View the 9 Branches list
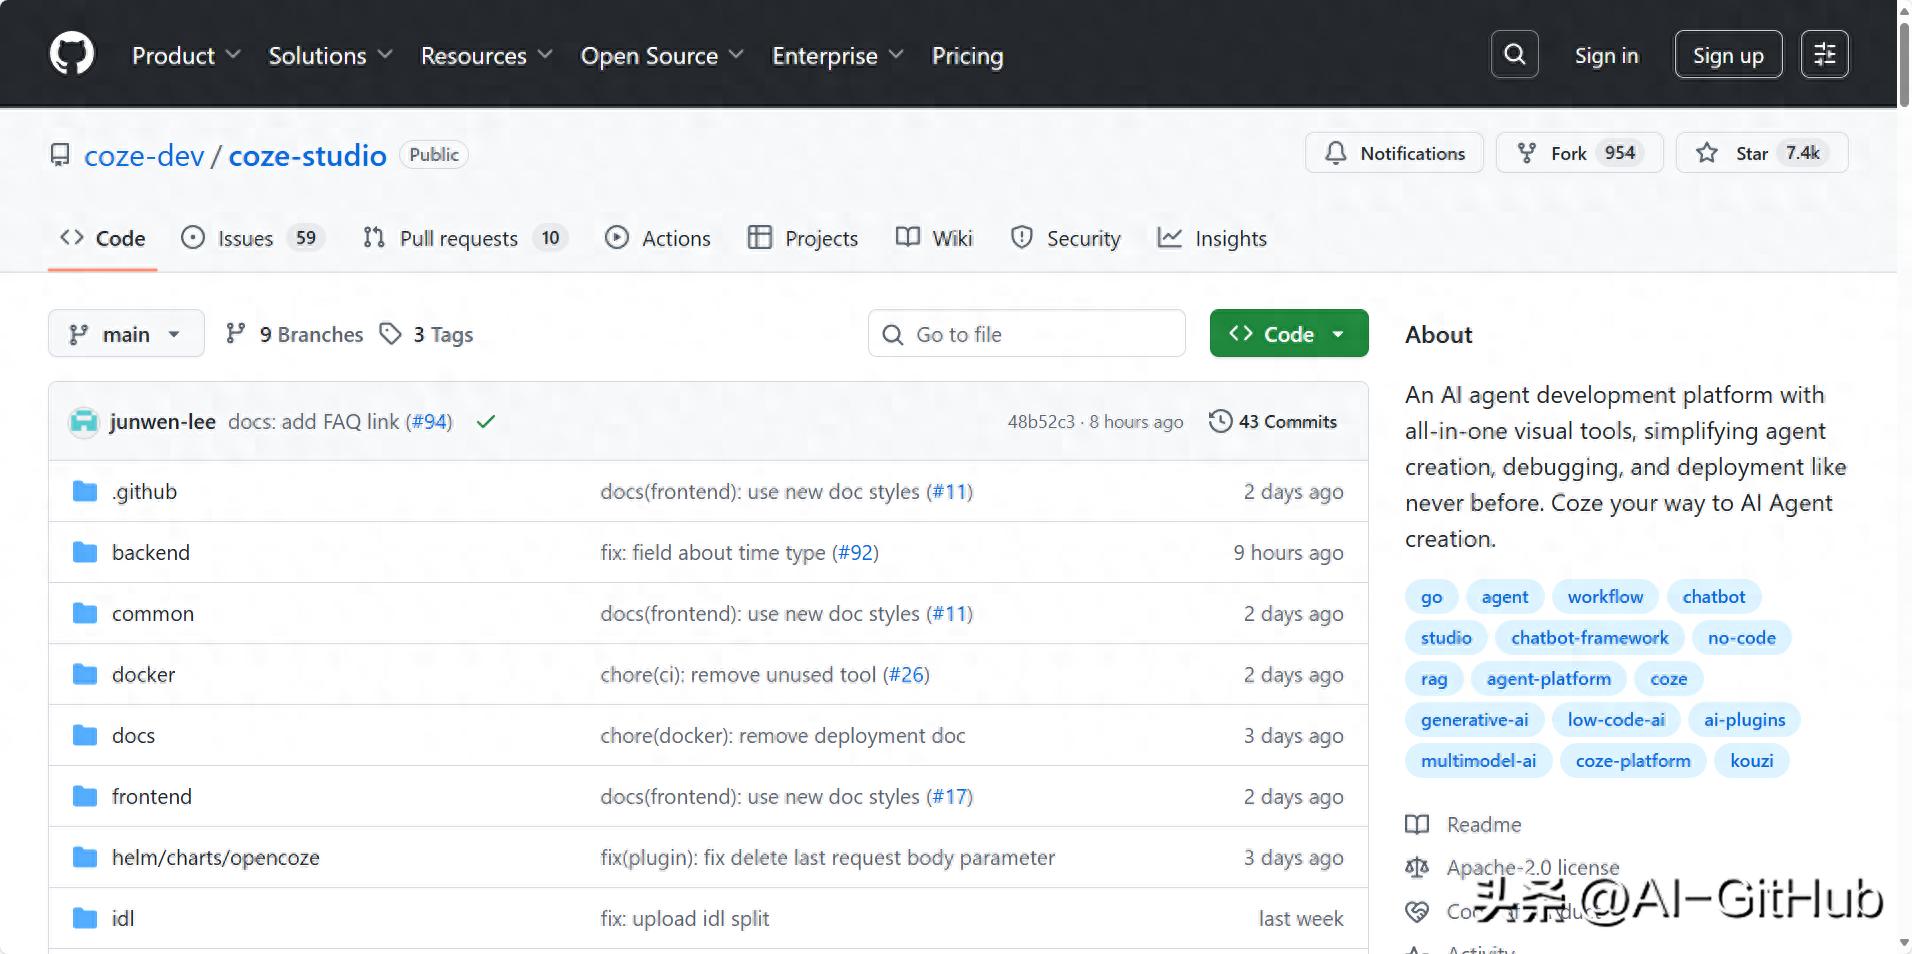The height and width of the screenshot is (954, 1912). tap(295, 334)
